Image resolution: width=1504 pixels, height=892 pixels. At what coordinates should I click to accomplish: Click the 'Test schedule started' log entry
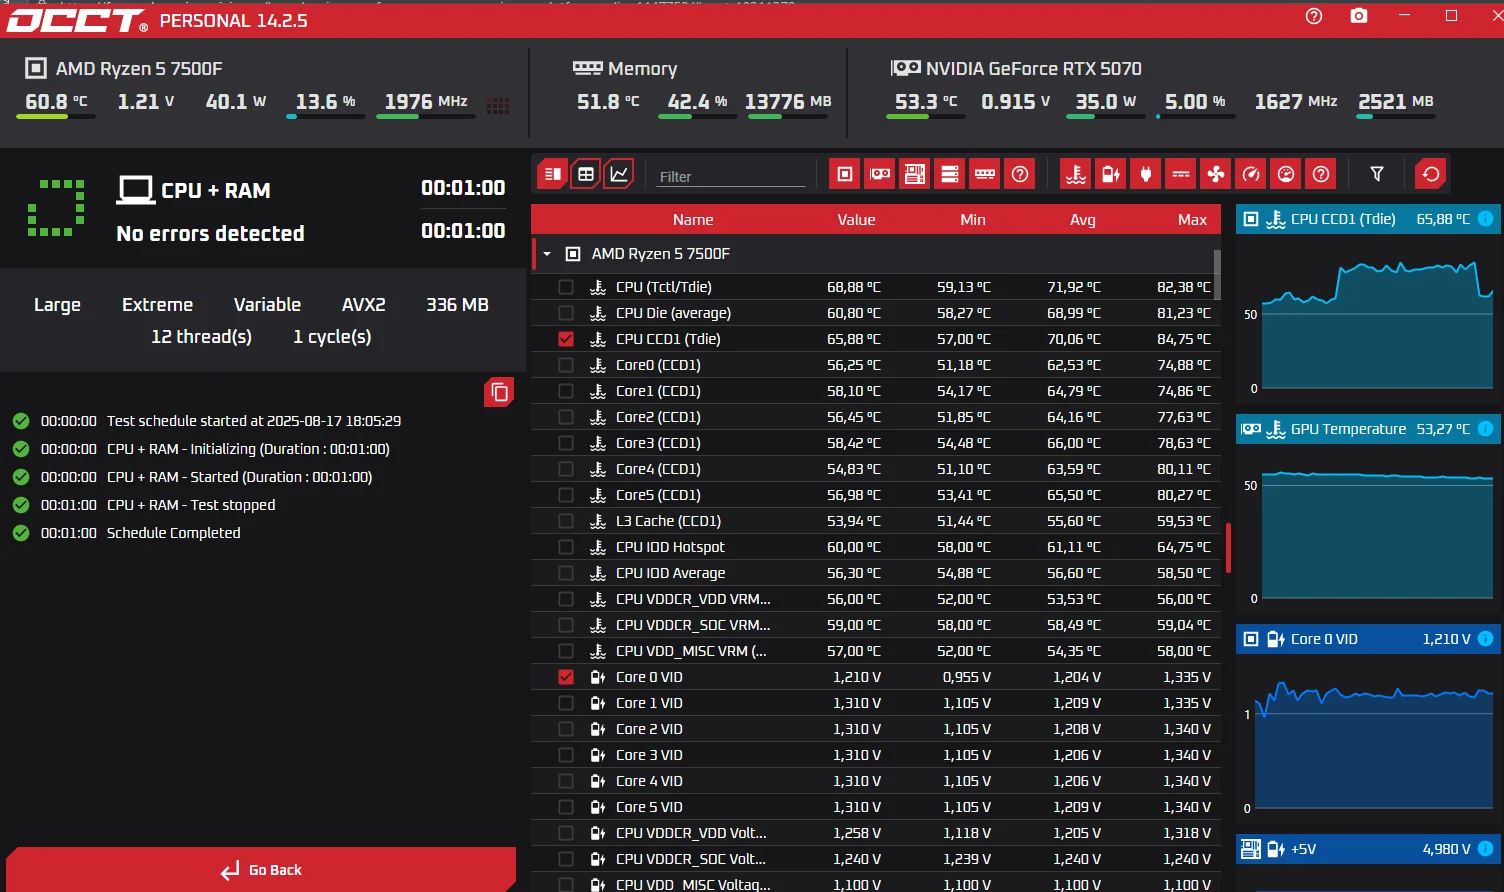[x=254, y=421]
